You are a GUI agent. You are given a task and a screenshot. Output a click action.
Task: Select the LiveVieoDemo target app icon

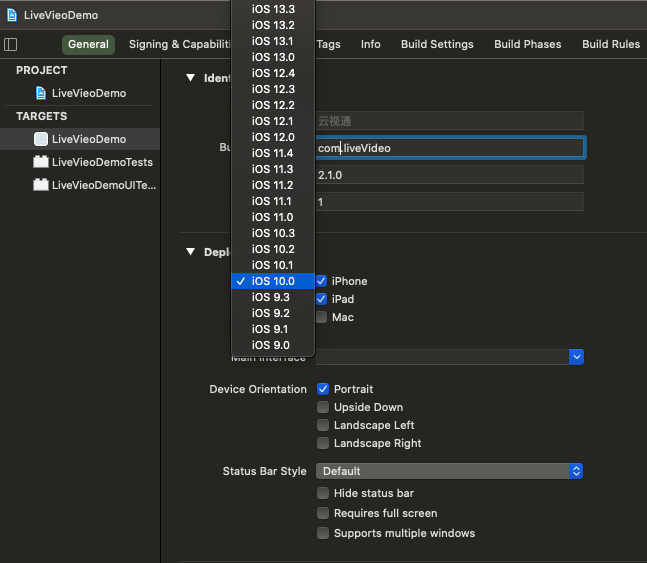click(x=41, y=139)
